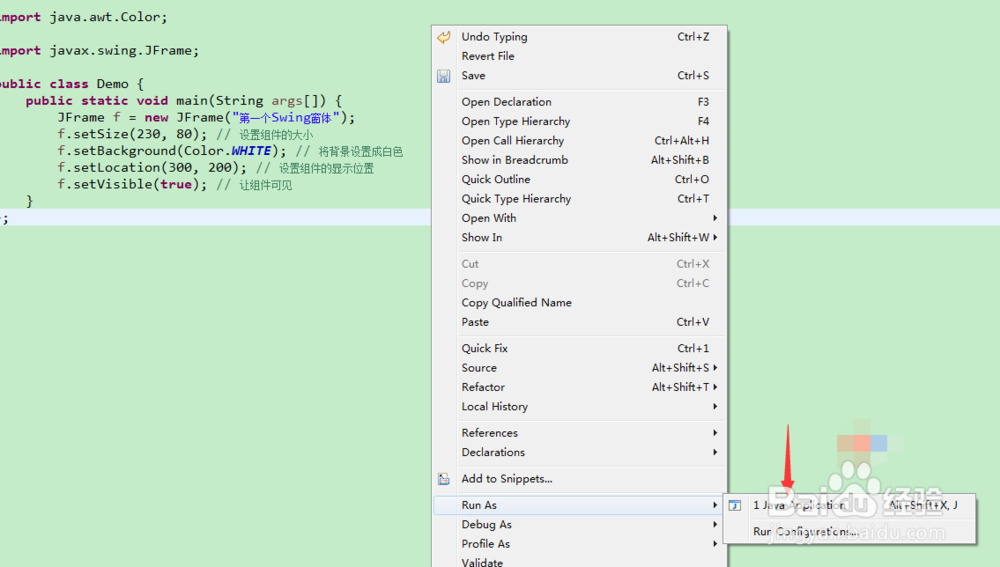Screen dimensions: 1000x567
Task: Expand the Show In submenu arrow
Action: click(715, 237)
